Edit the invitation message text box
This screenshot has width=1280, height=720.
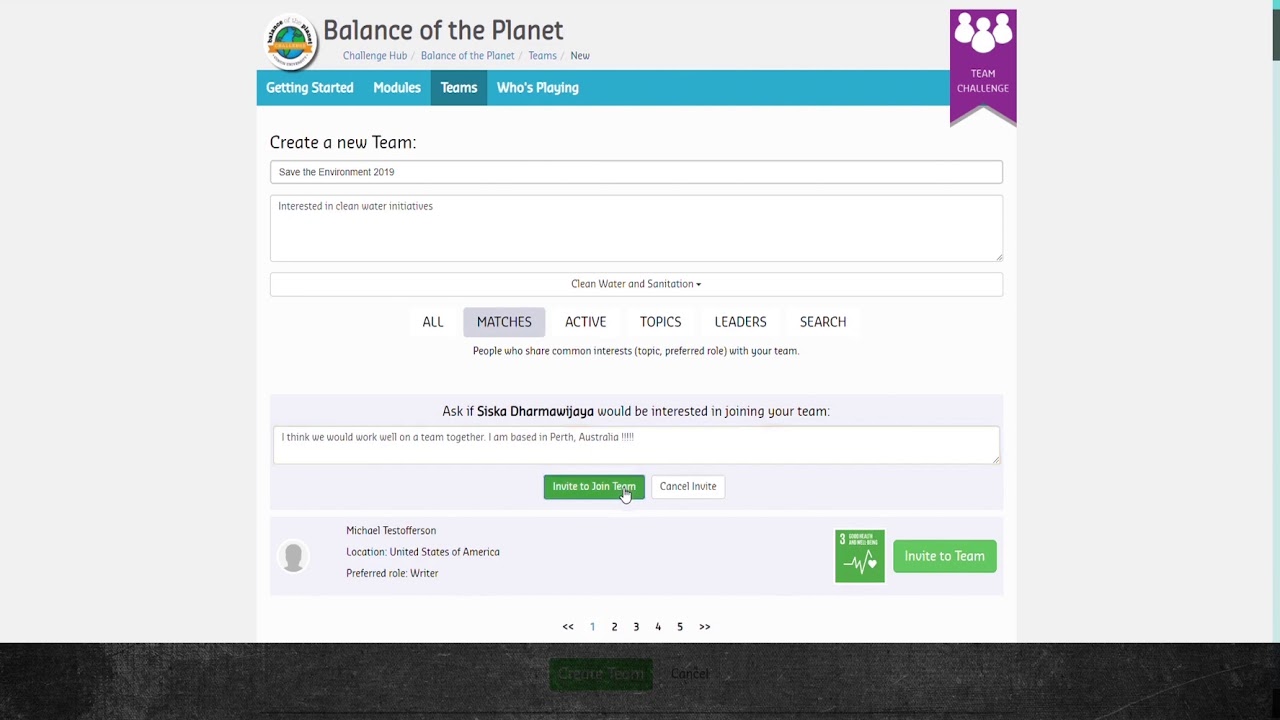(x=636, y=446)
